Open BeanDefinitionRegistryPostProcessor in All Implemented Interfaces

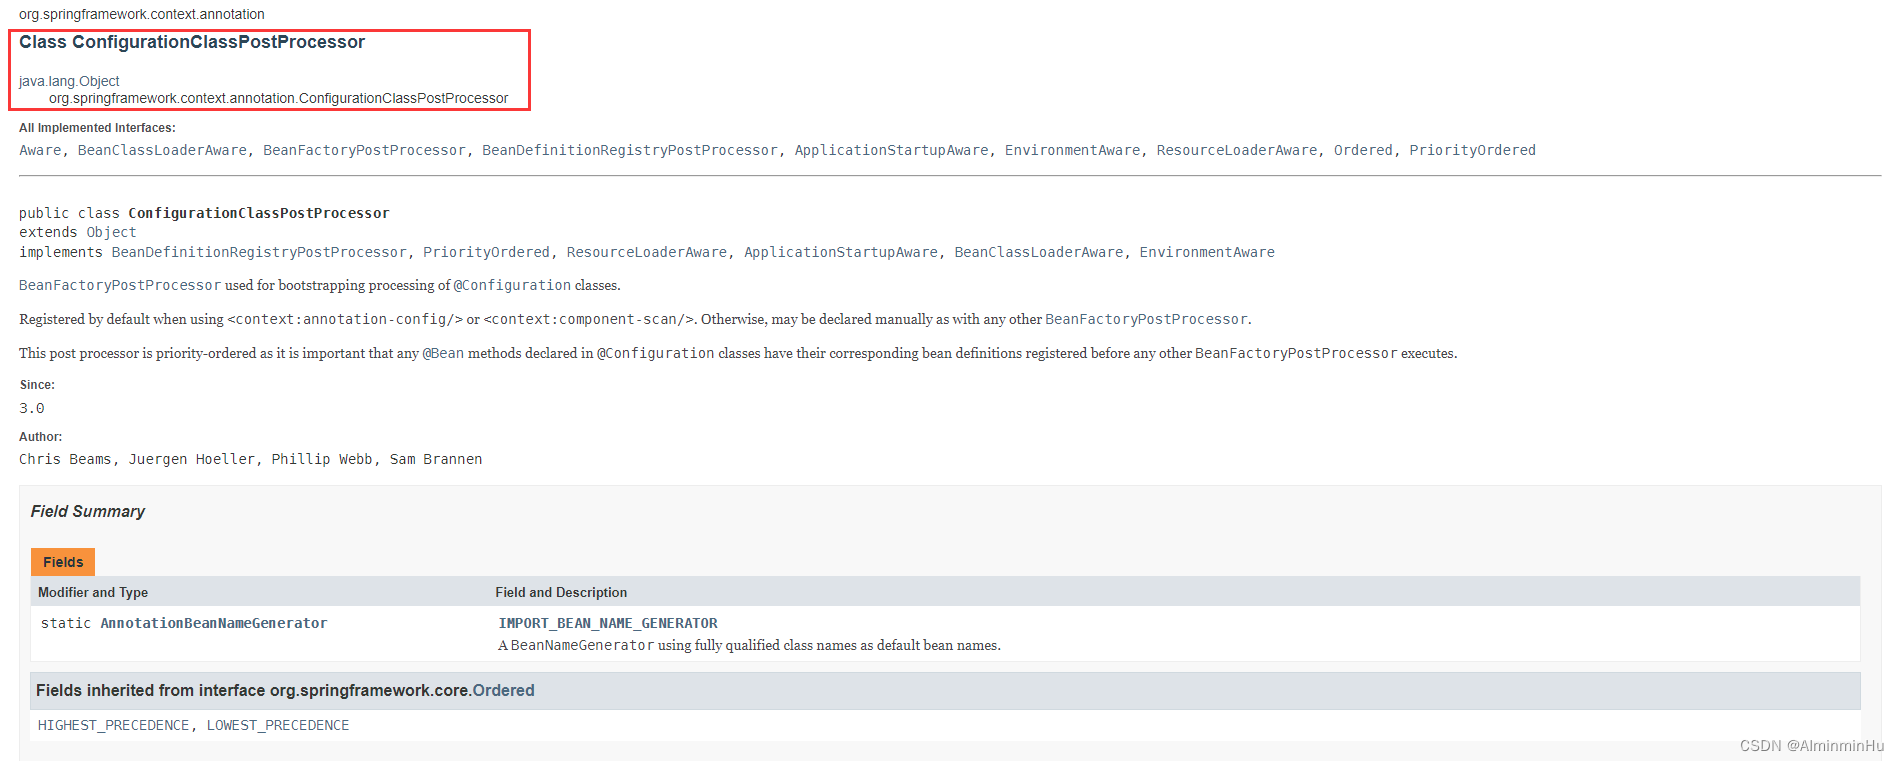point(630,150)
